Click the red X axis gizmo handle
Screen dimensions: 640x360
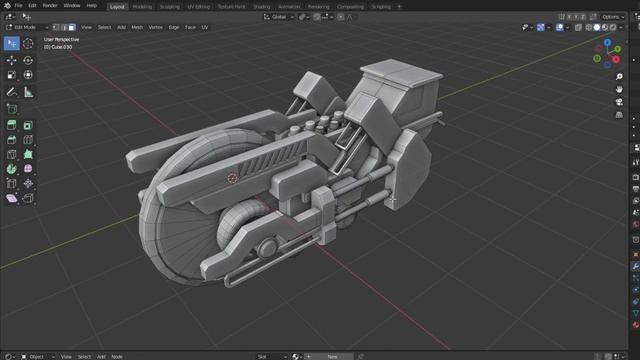[616, 60]
